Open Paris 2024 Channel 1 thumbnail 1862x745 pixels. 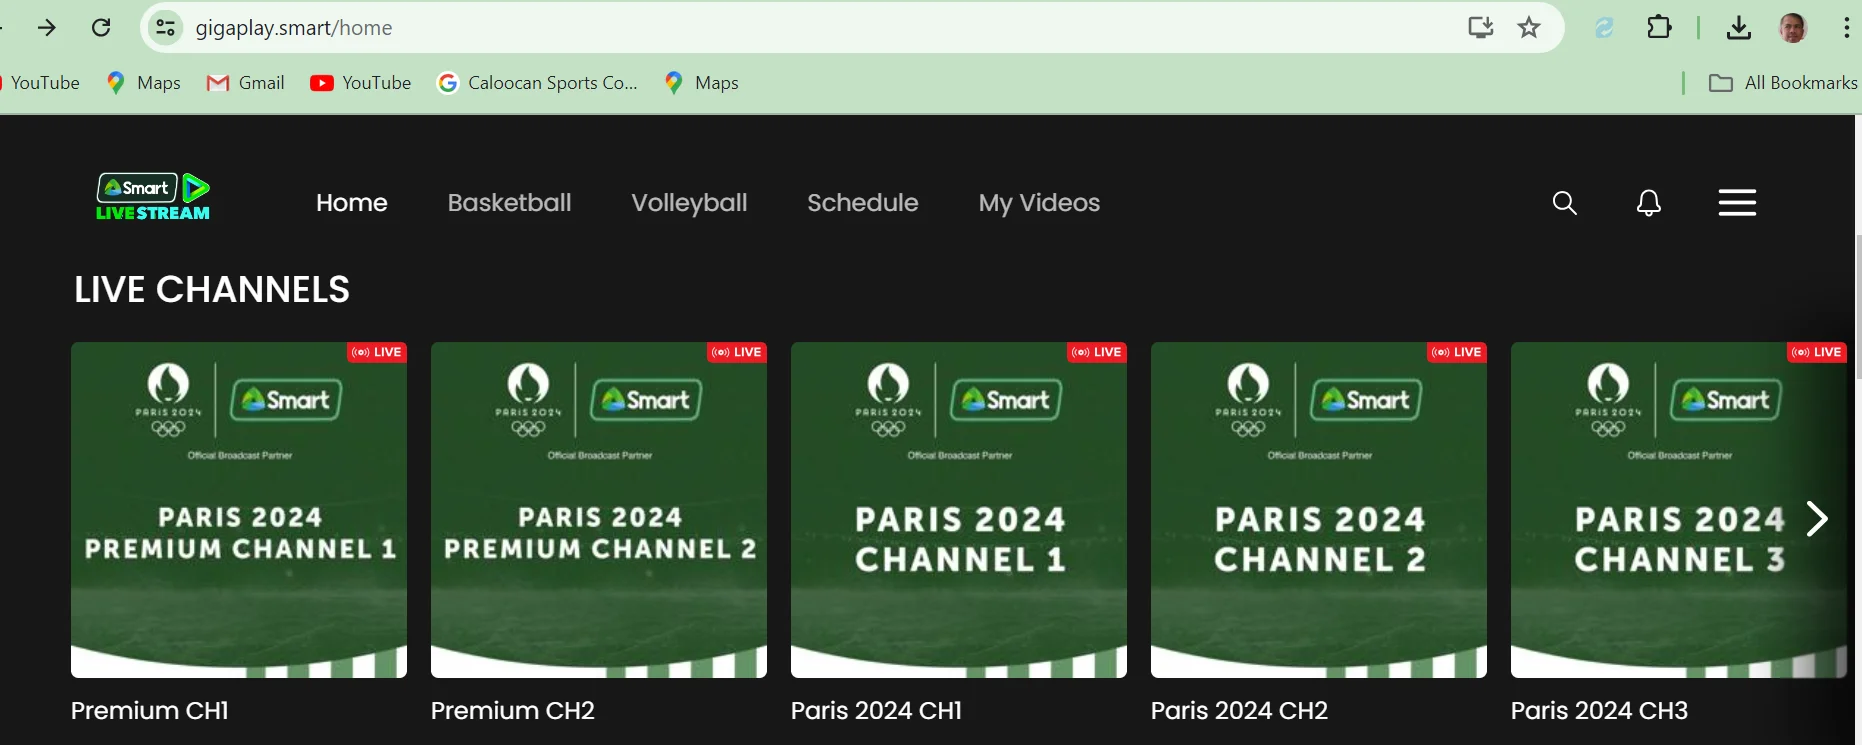click(959, 510)
